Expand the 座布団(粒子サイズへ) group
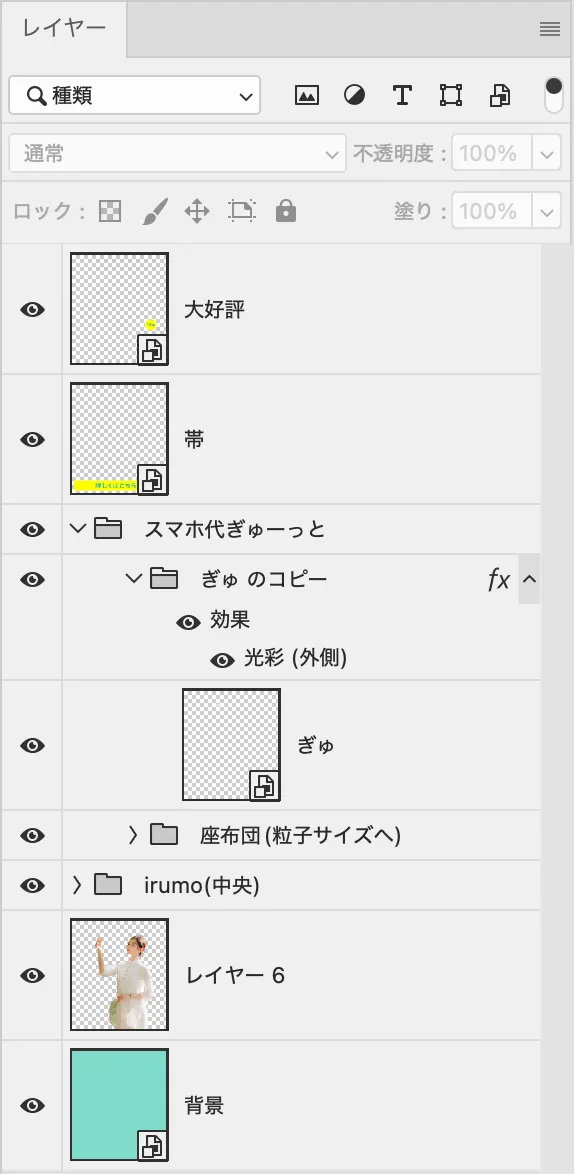 (133, 835)
